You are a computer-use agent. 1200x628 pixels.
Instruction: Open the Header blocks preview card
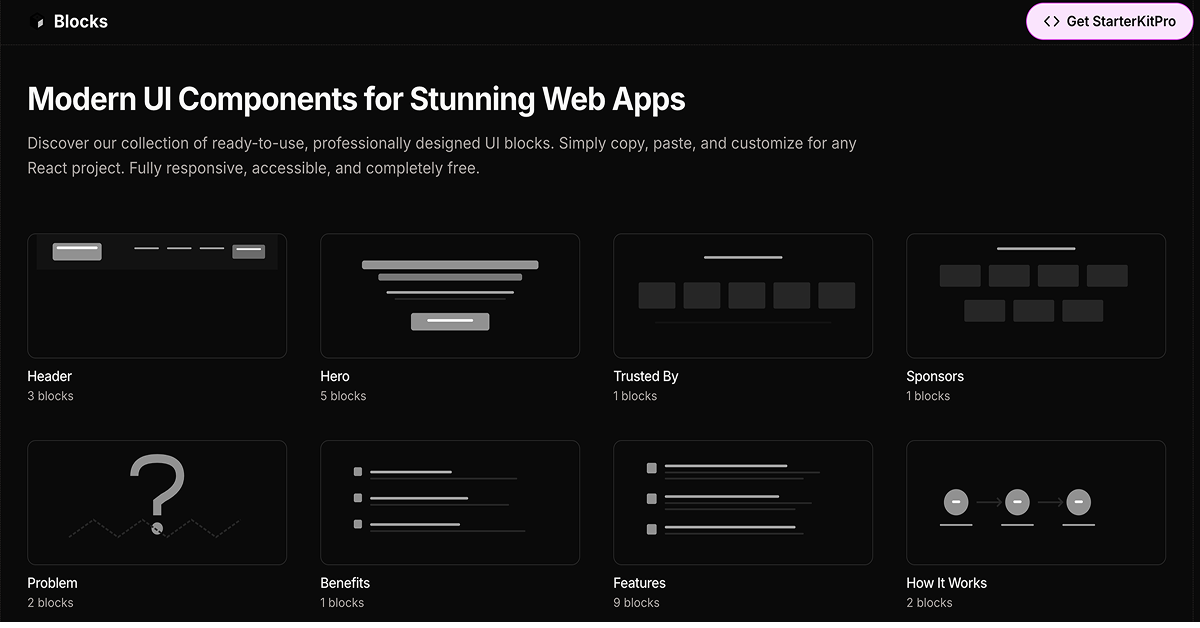[157, 295]
